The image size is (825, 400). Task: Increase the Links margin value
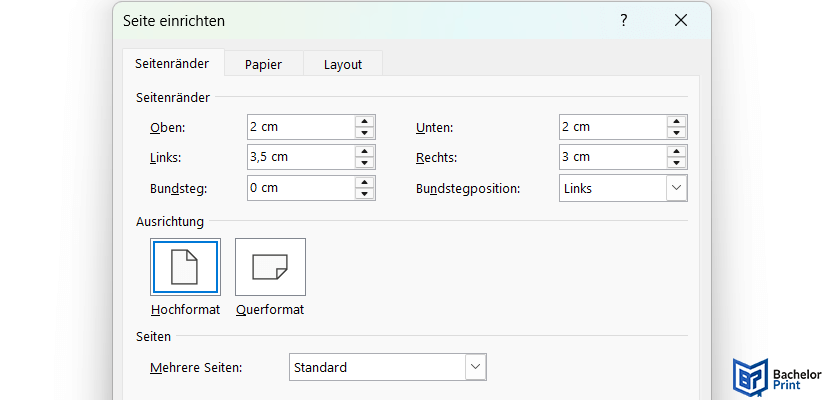pyautogui.click(x=364, y=152)
